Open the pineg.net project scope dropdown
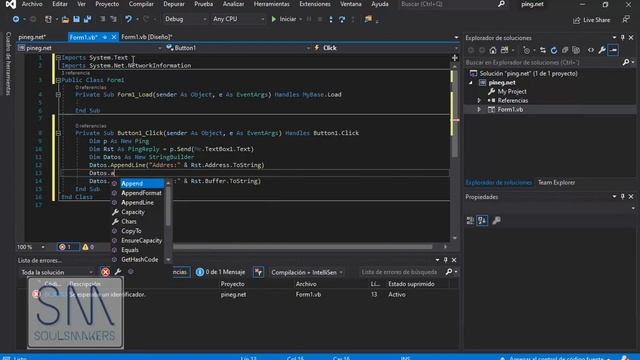Screen dimensions: 640x360 tap(90, 48)
